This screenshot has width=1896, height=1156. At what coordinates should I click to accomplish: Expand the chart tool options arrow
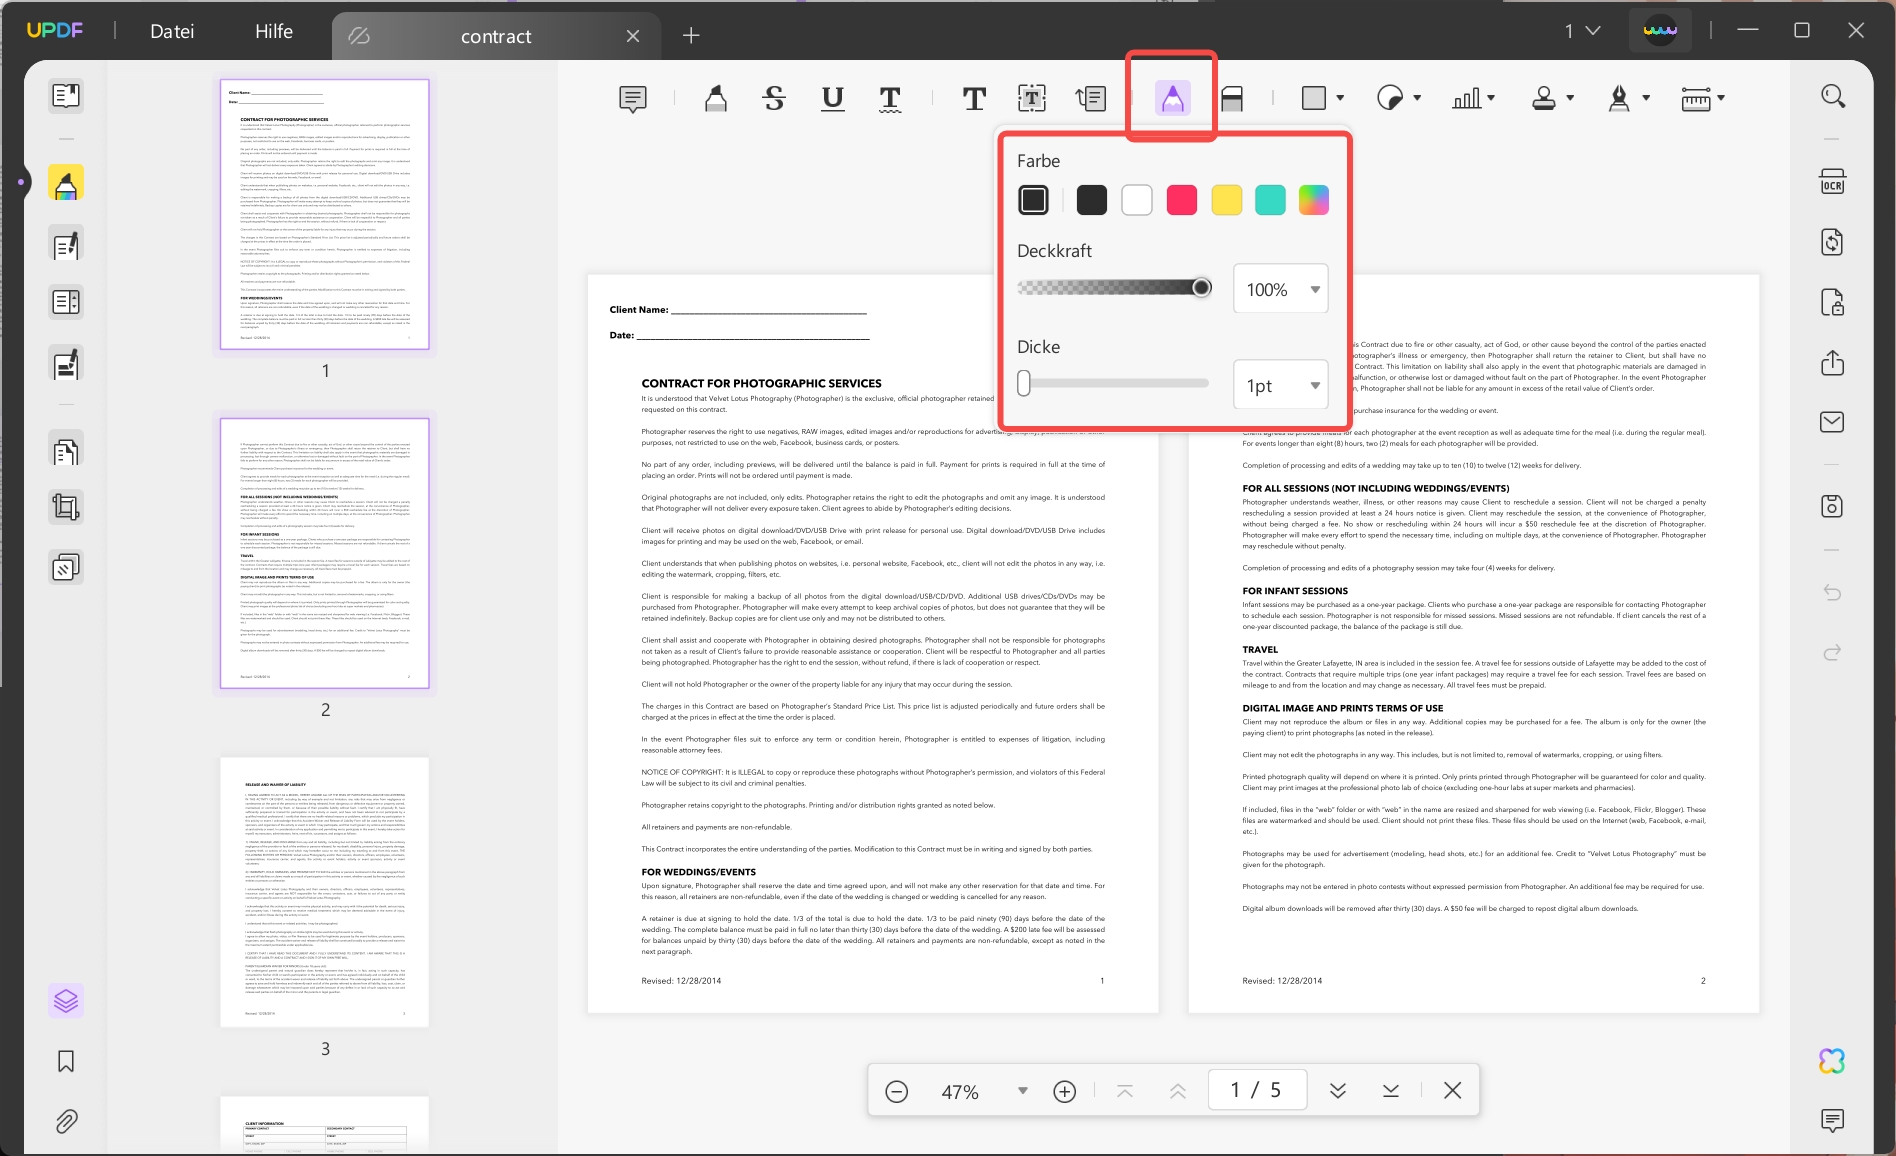point(1491,98)
